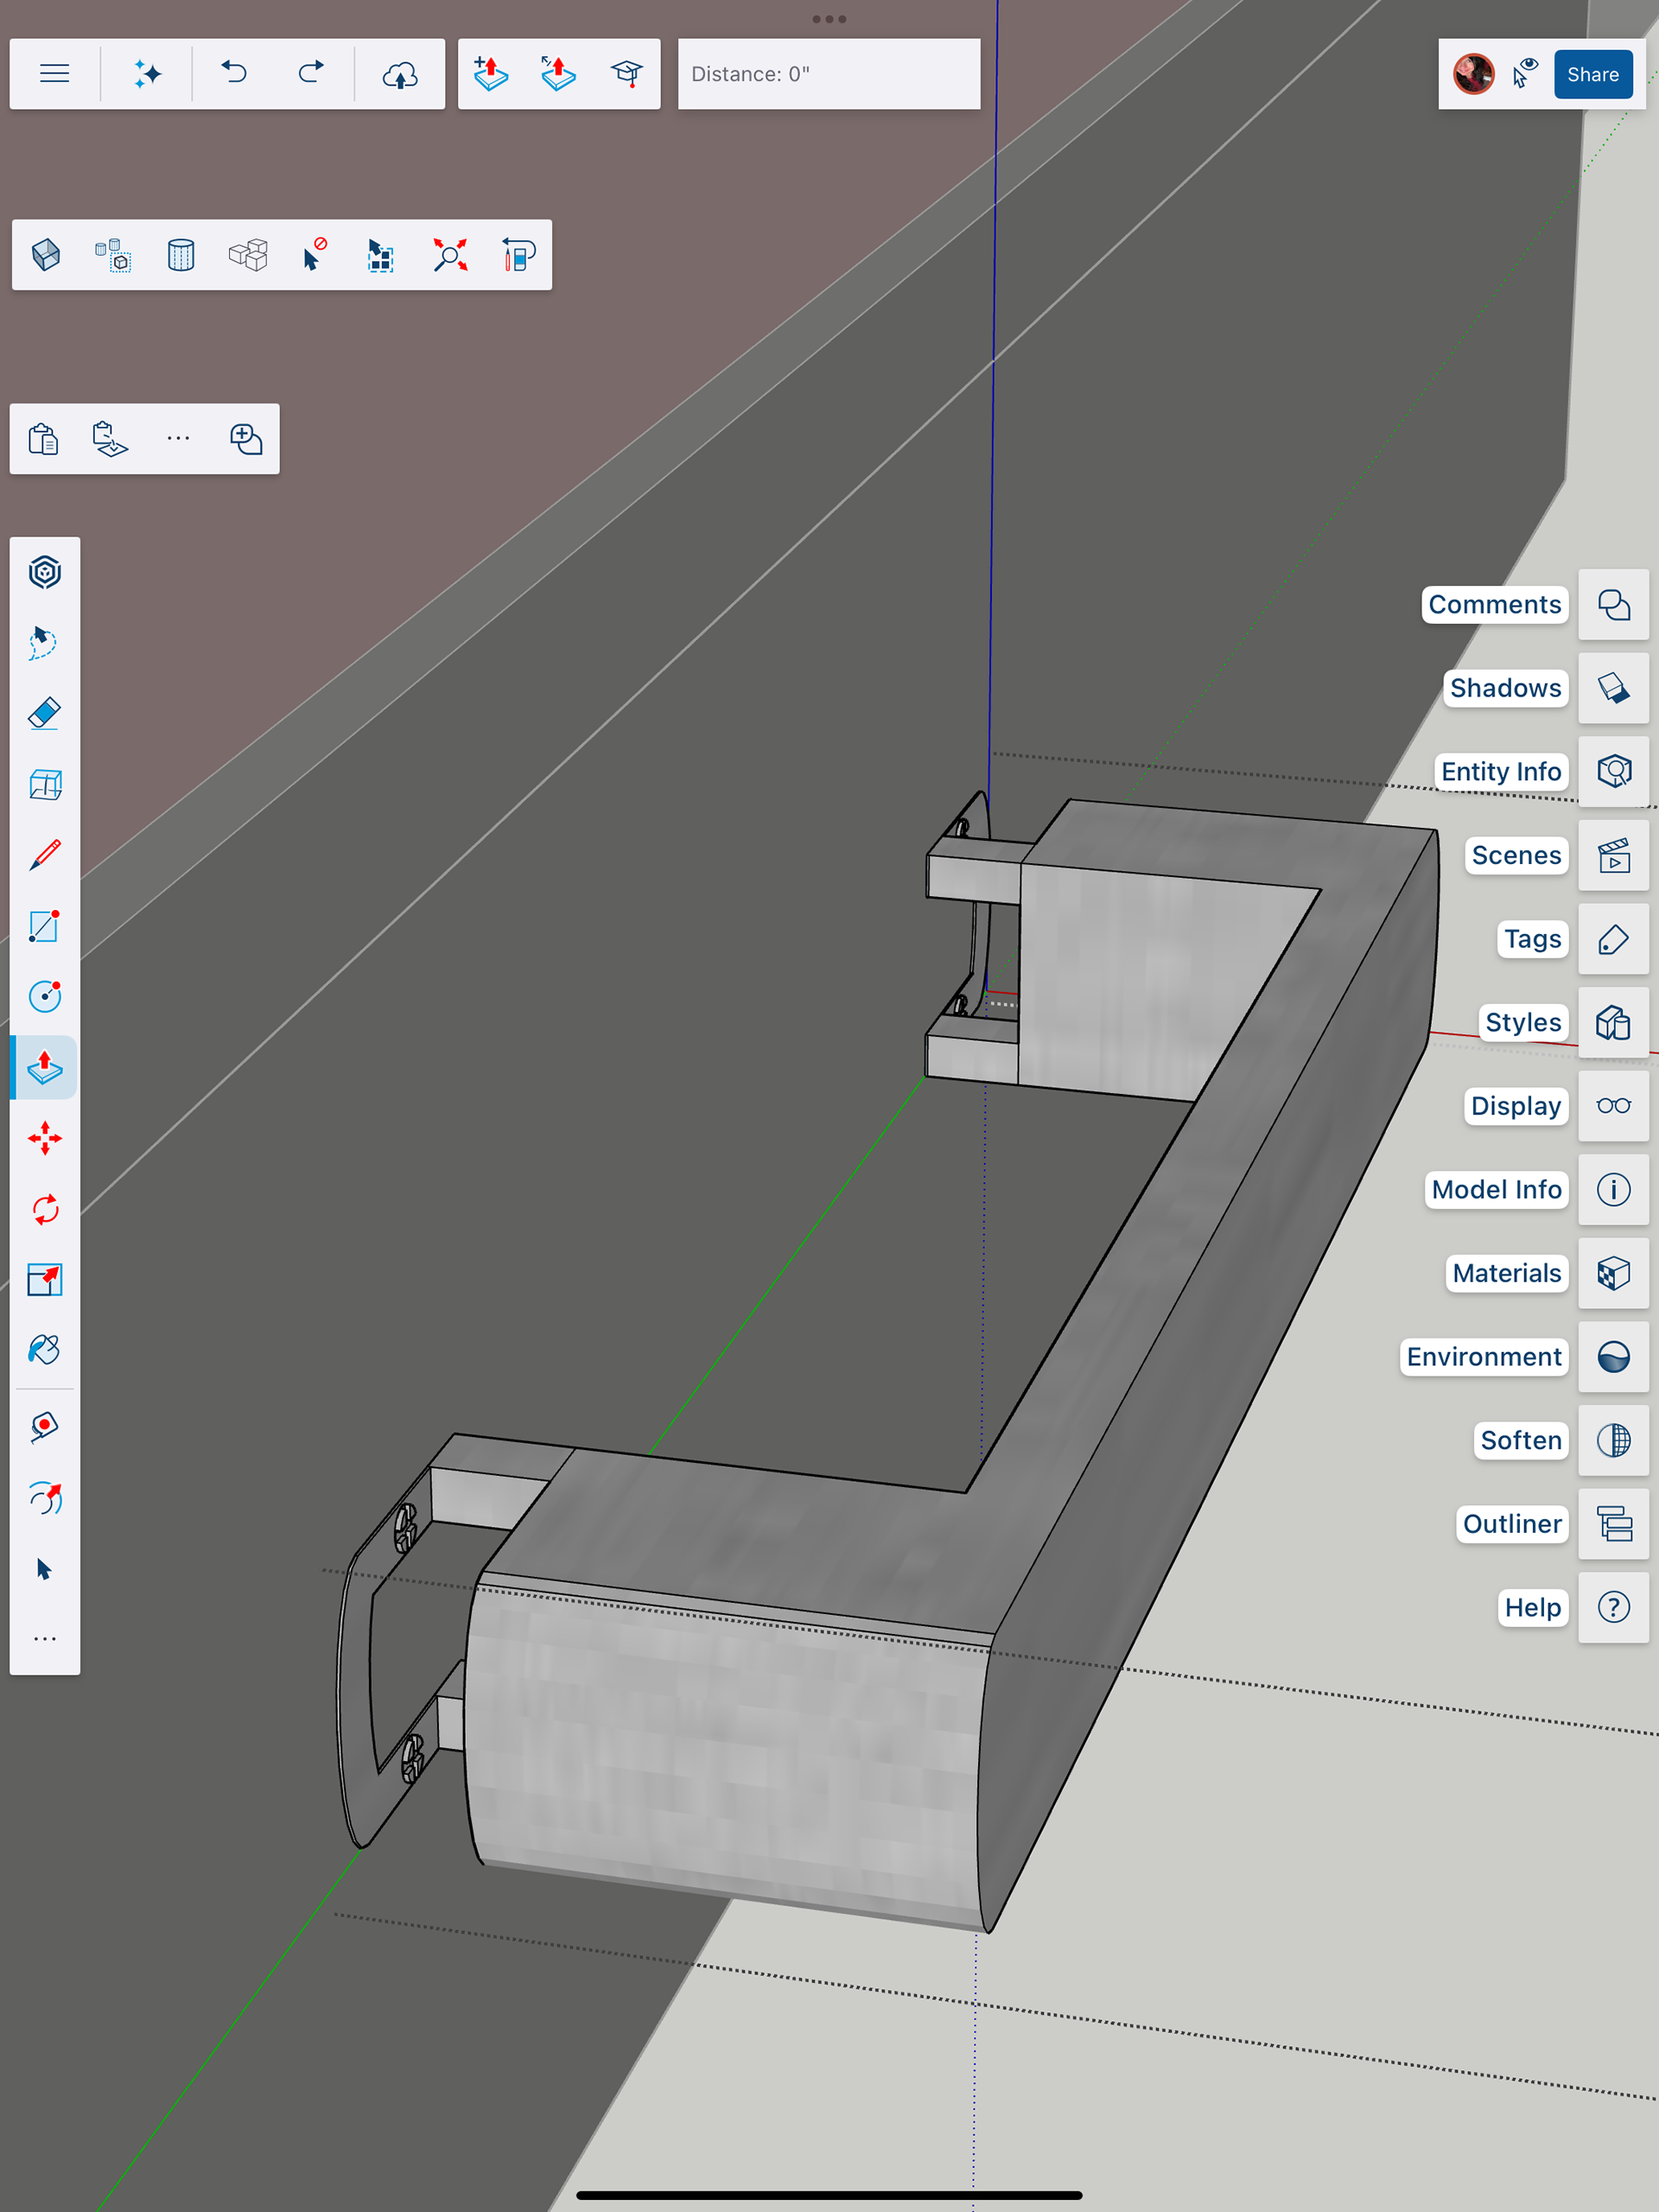
Task: Open the main hamburger menu
Action: (x=55, y=74)
